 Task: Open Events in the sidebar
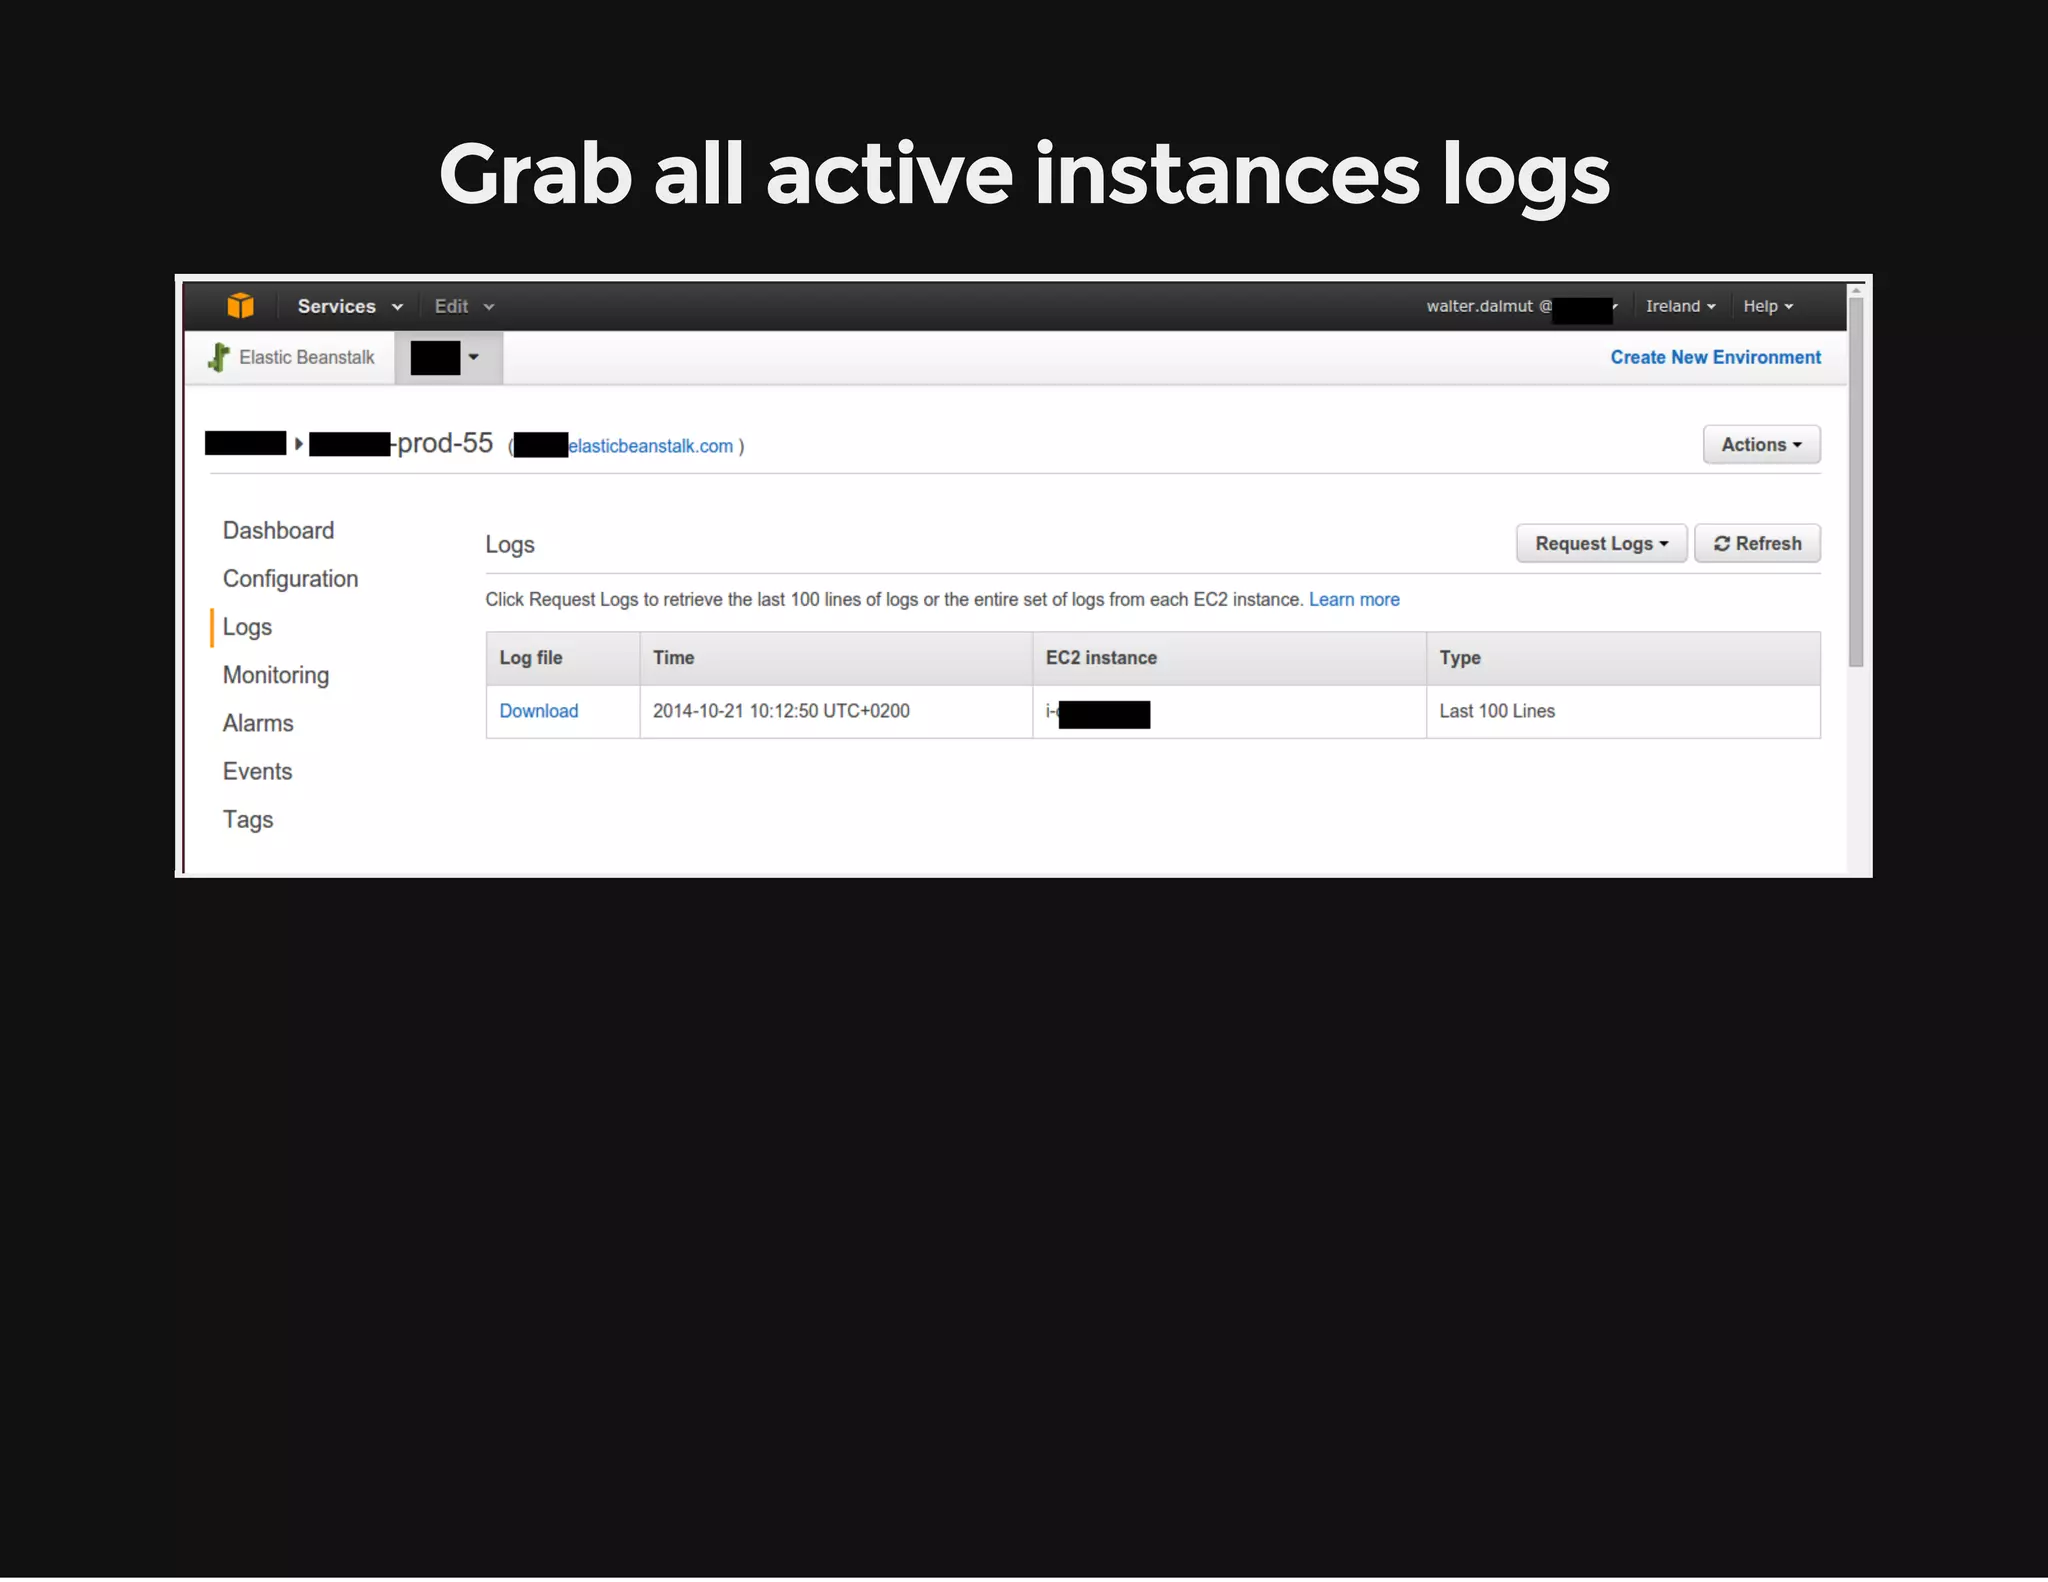[257, 771]
